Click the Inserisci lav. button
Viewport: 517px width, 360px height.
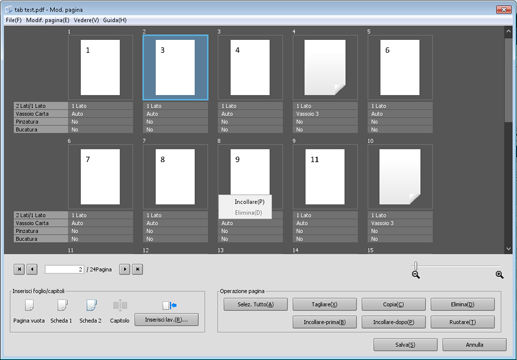167,320
